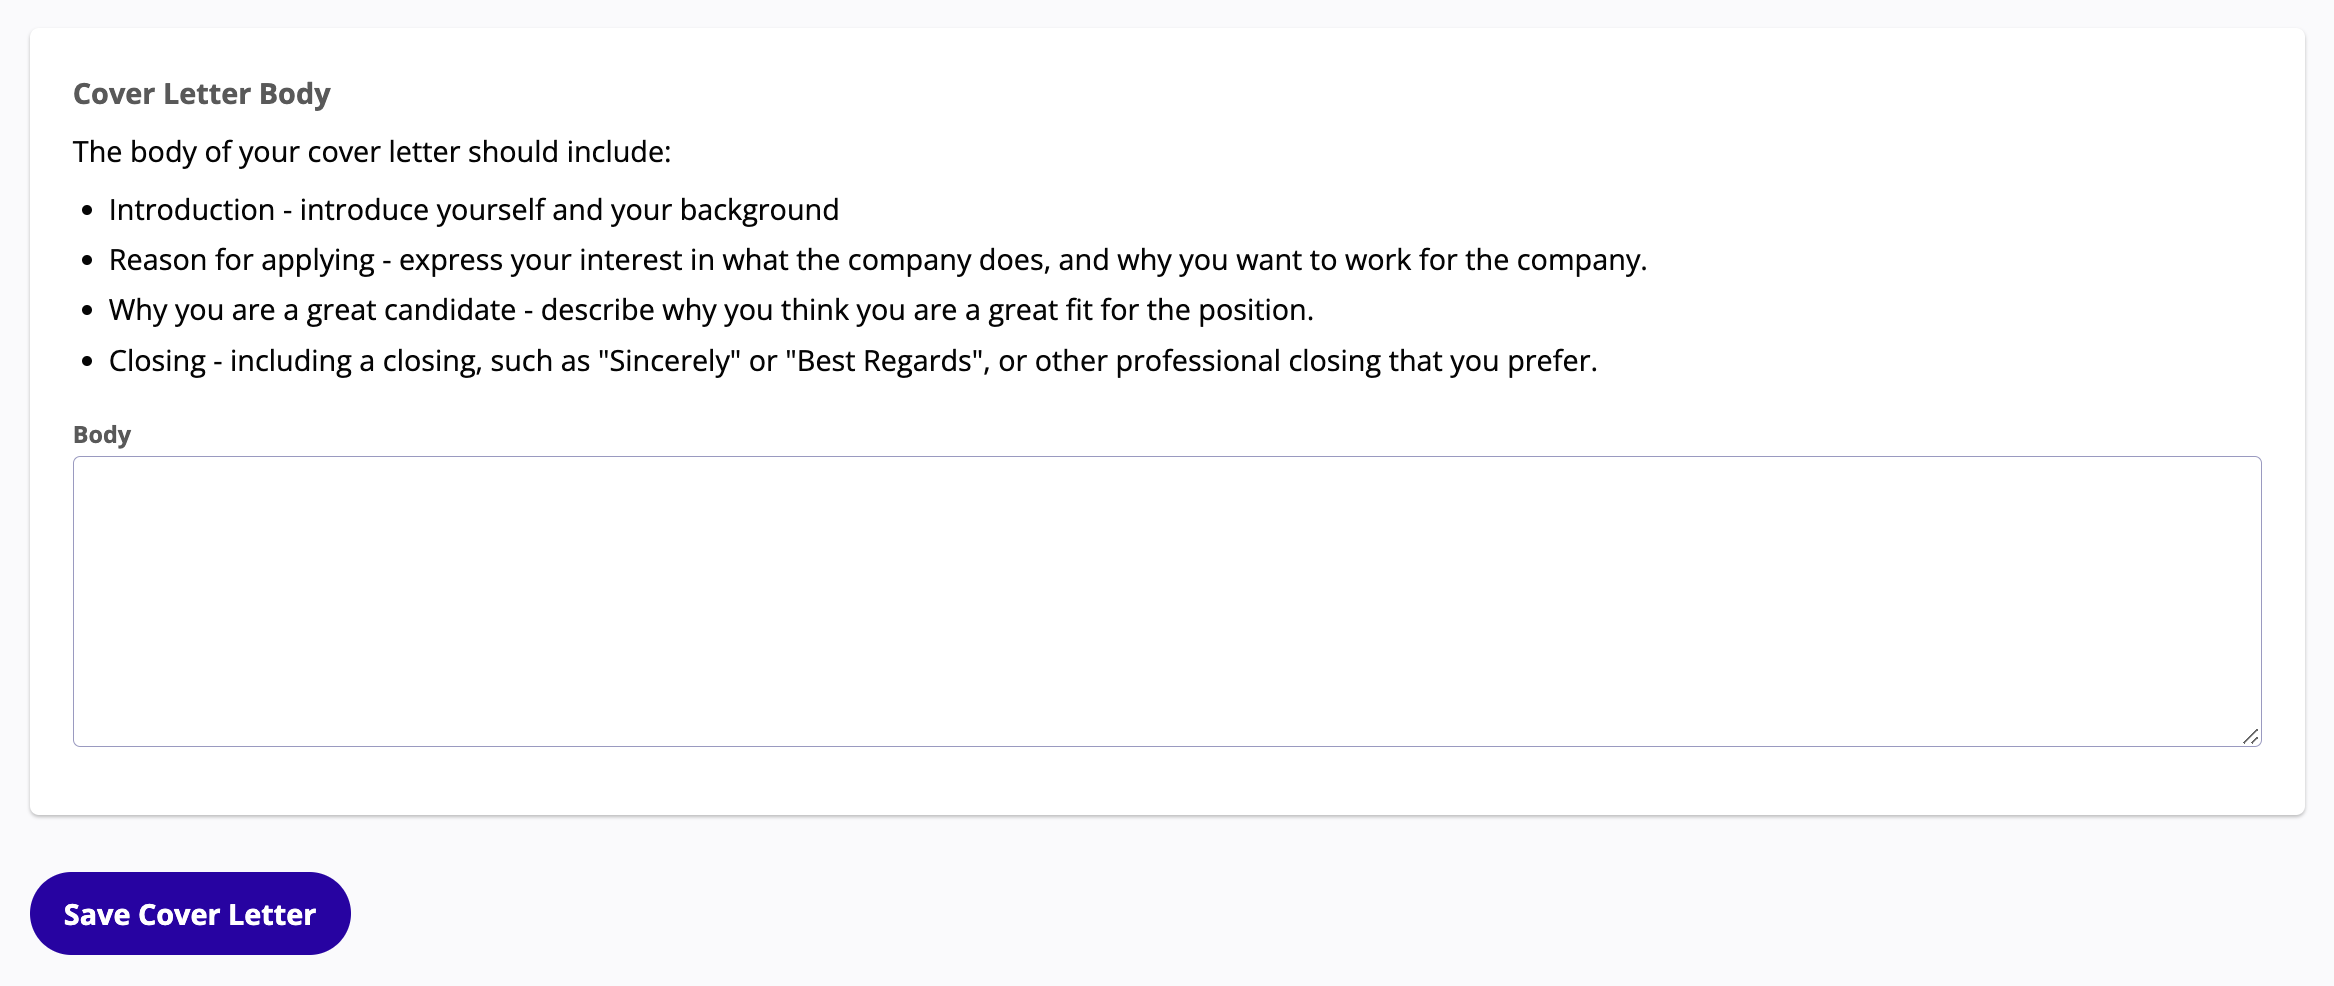Click the "should include:" intro sentence
The image size is (2334, 986).
[x=372, y=152]
